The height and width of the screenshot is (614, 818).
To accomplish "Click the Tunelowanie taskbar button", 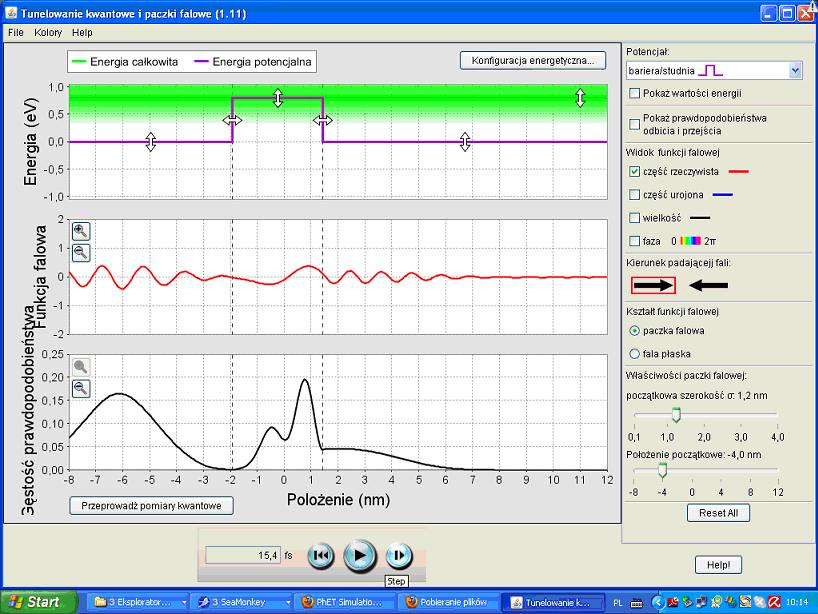I will tap(553, 602).
